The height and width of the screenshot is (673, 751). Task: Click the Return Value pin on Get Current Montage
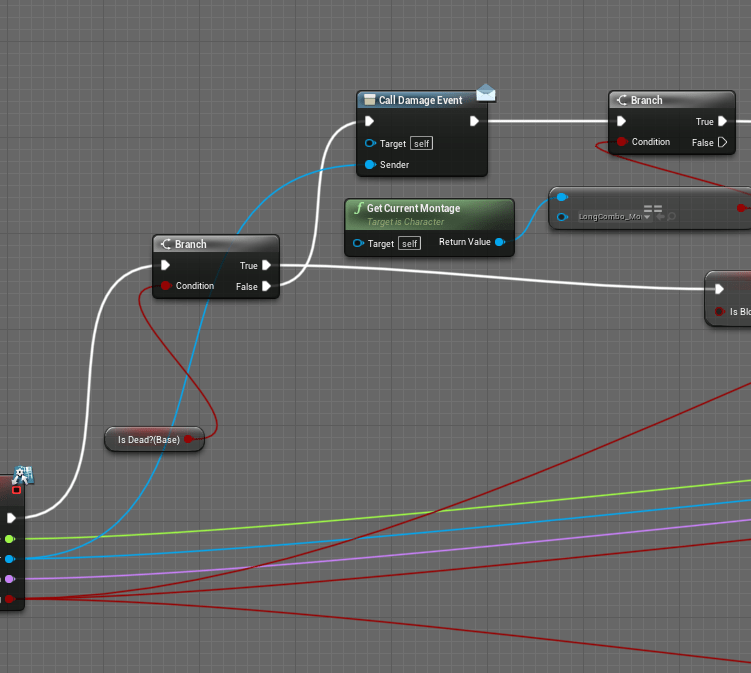(500, 242)
